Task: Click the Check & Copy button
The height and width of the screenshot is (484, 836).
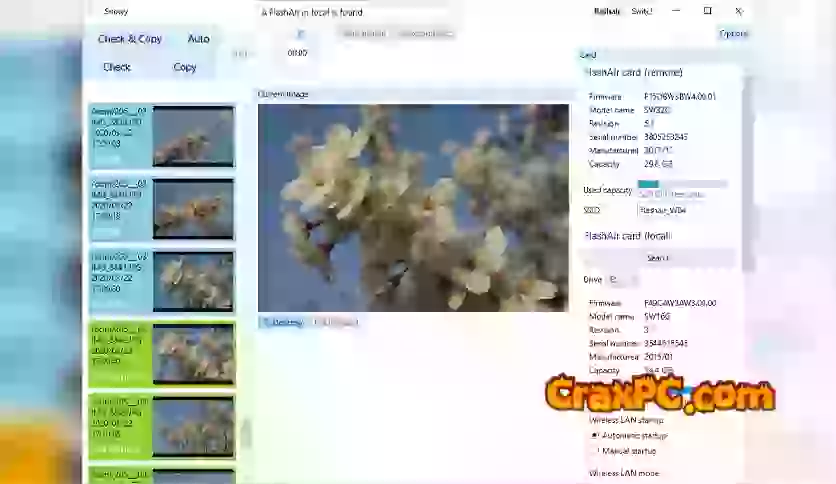Action: click(x=130, y=39)
